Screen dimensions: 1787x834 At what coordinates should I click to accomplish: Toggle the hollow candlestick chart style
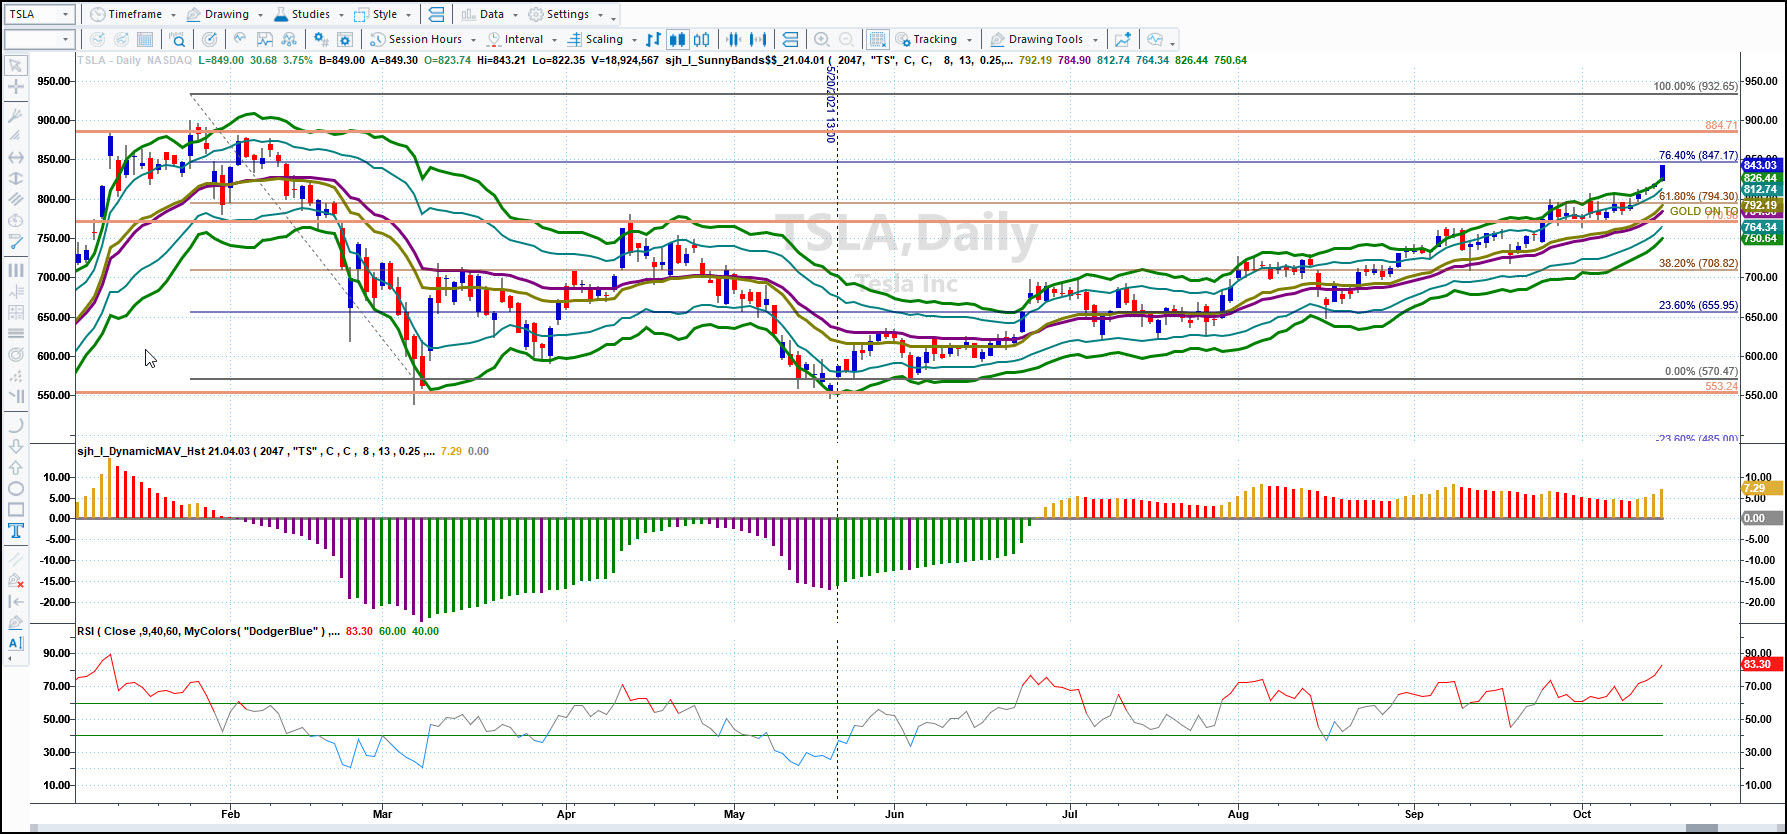[702, 40]
